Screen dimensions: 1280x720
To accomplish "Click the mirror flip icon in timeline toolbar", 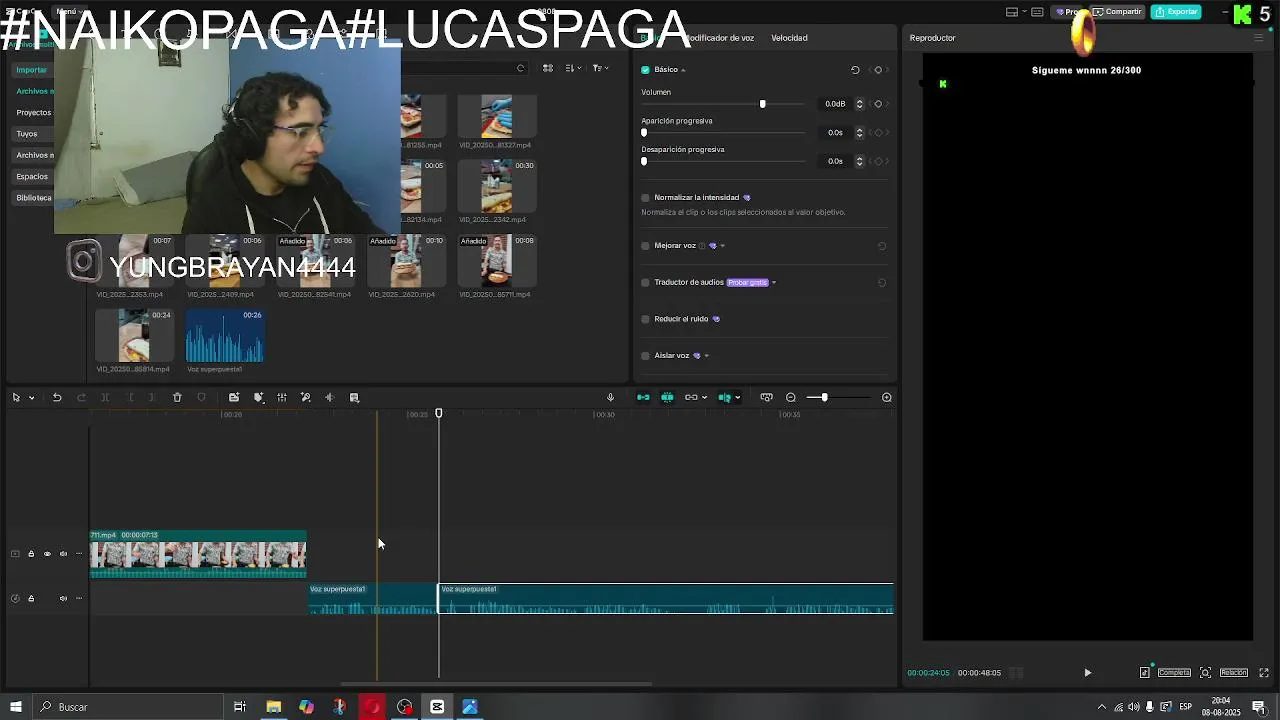I will tap(329, 398).
